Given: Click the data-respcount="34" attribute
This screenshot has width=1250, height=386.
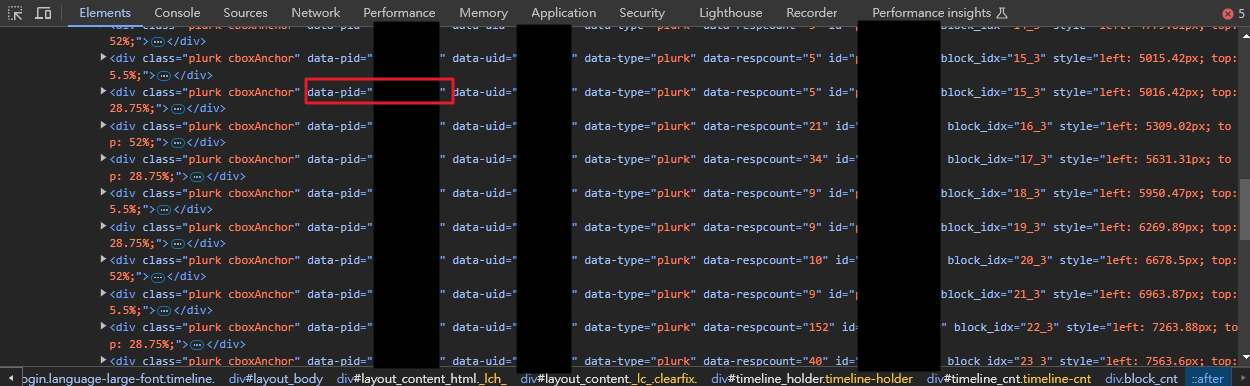Looking at the screenshot, I should tap(766, 159).
